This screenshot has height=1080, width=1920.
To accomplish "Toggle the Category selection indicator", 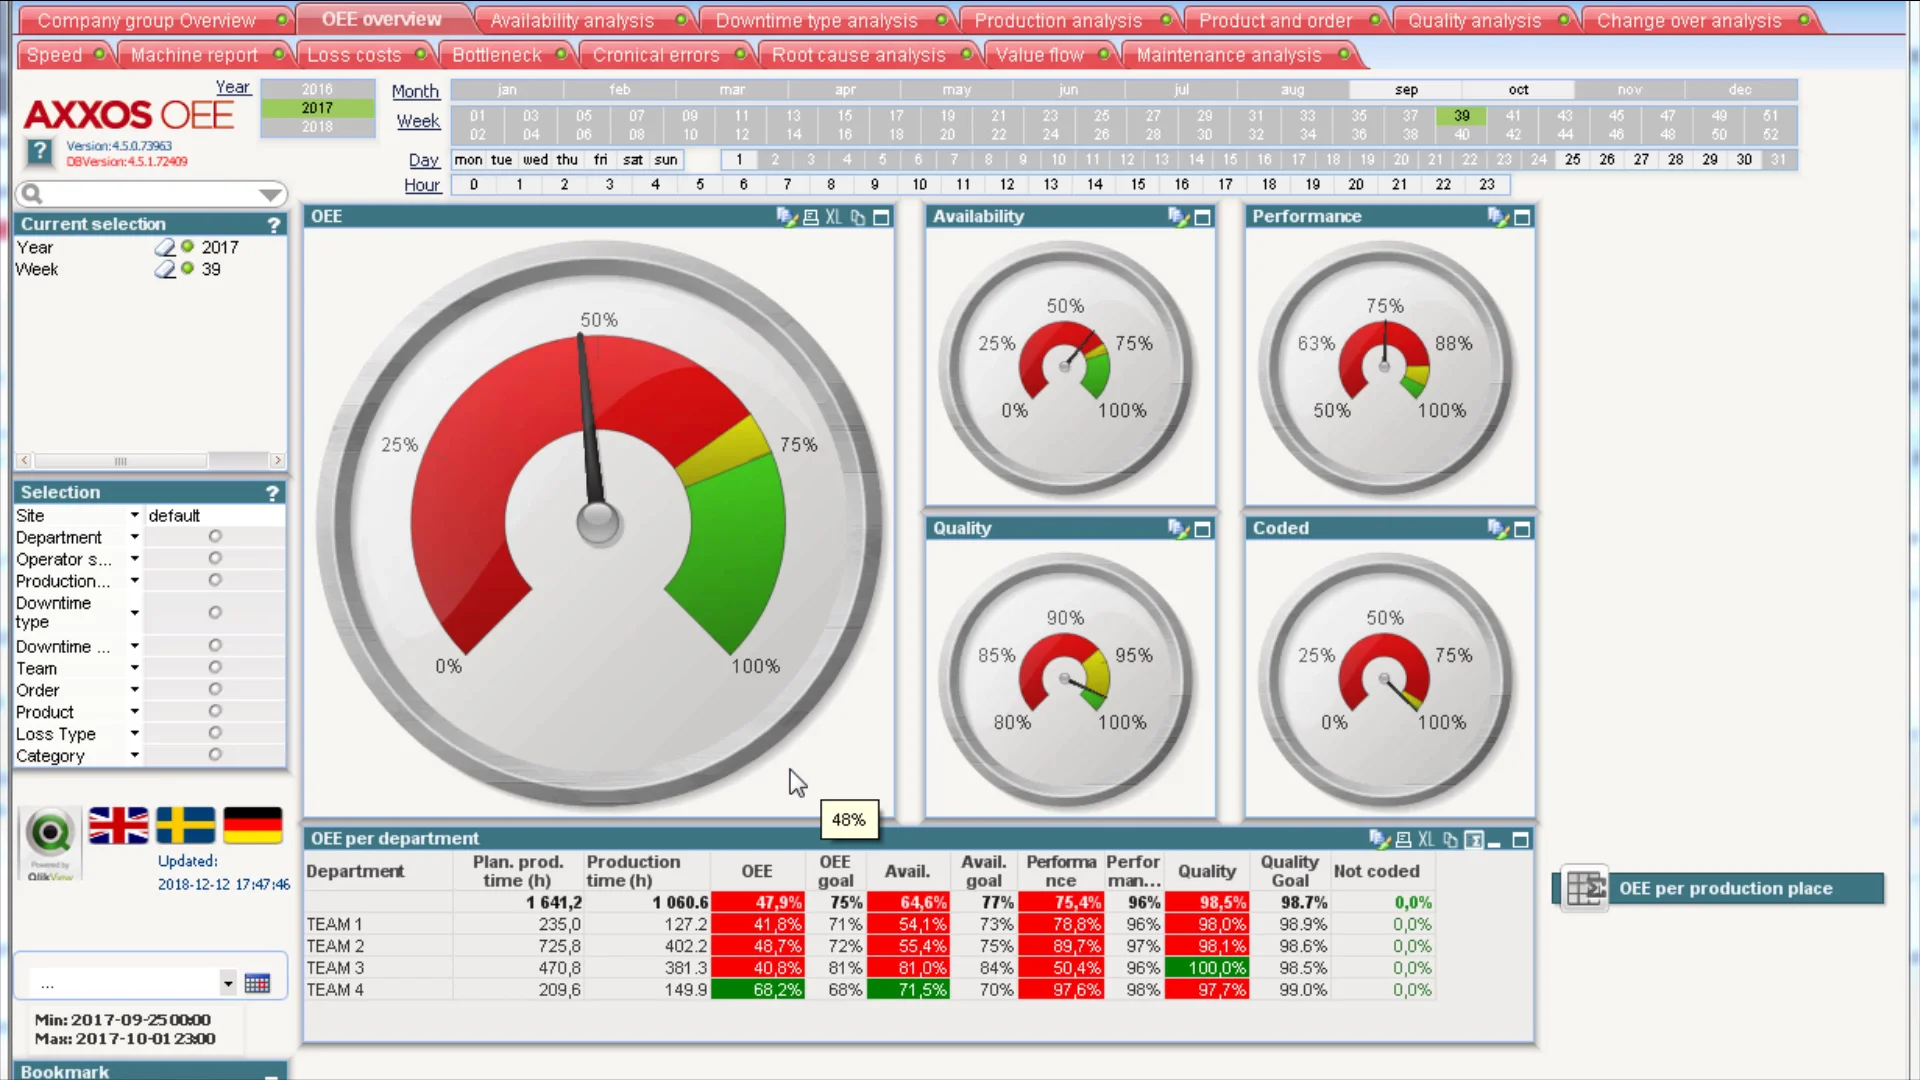I will coord(215,756).
